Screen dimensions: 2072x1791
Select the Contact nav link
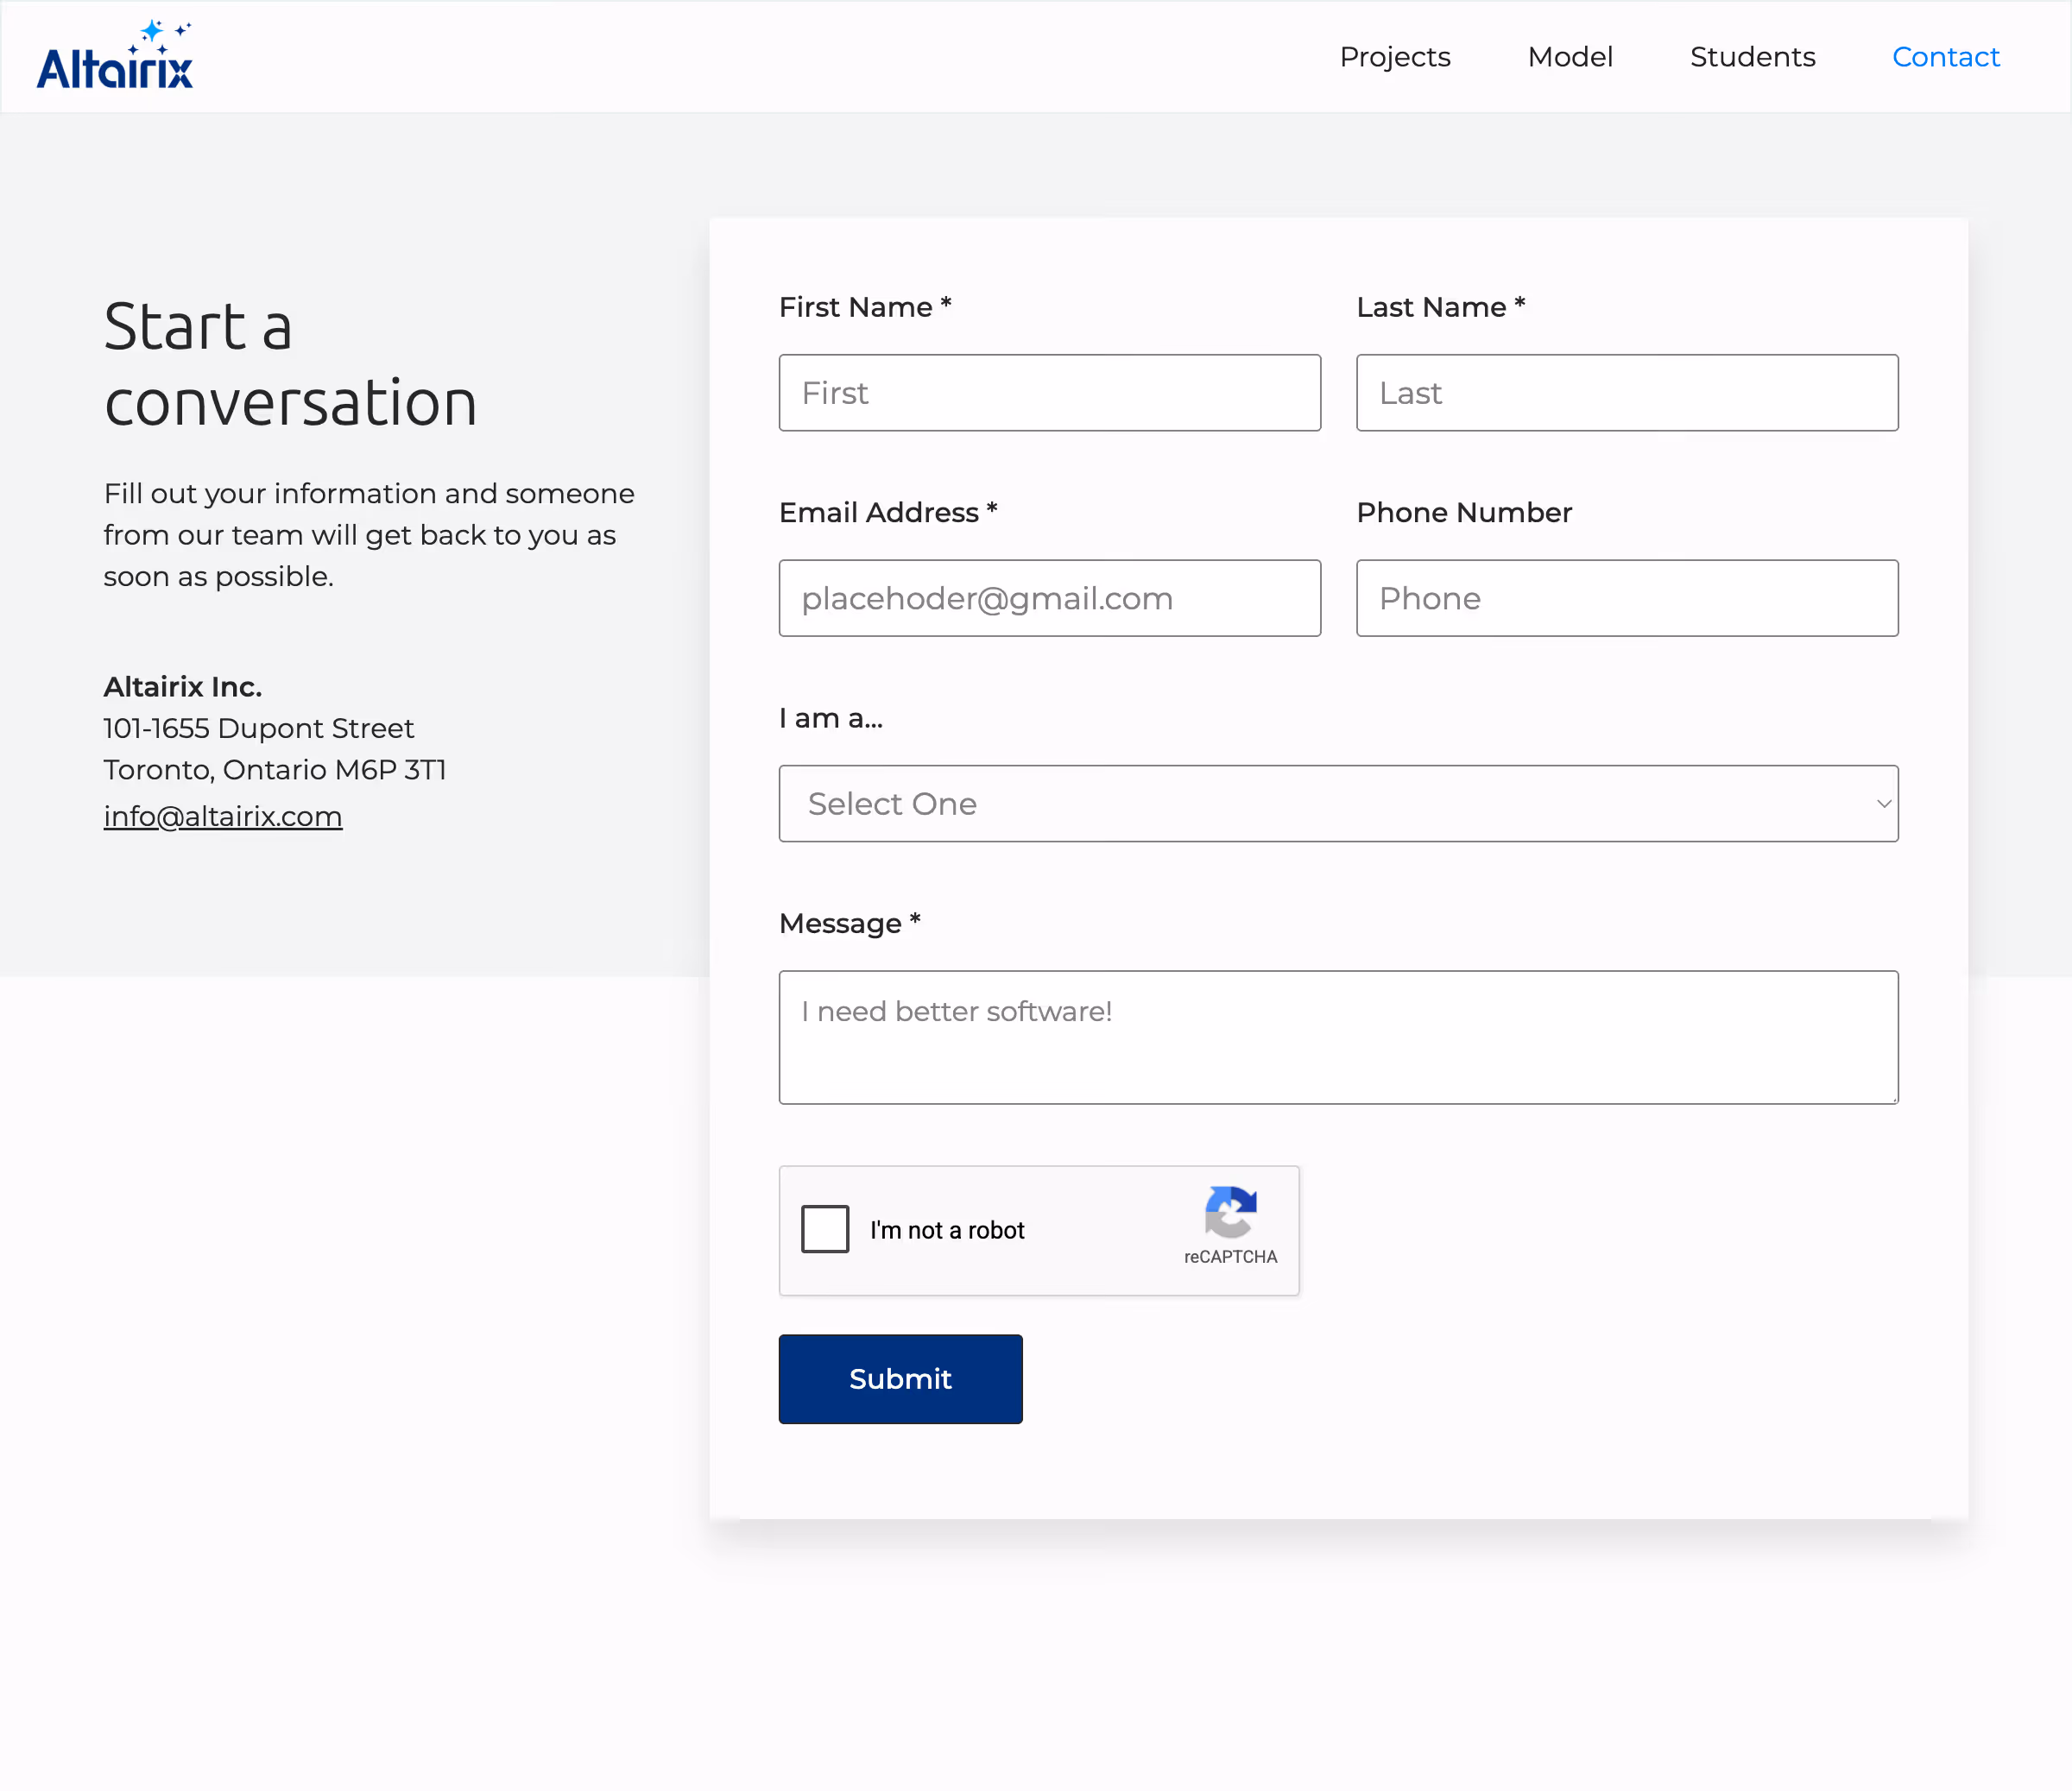[1945, 57]
